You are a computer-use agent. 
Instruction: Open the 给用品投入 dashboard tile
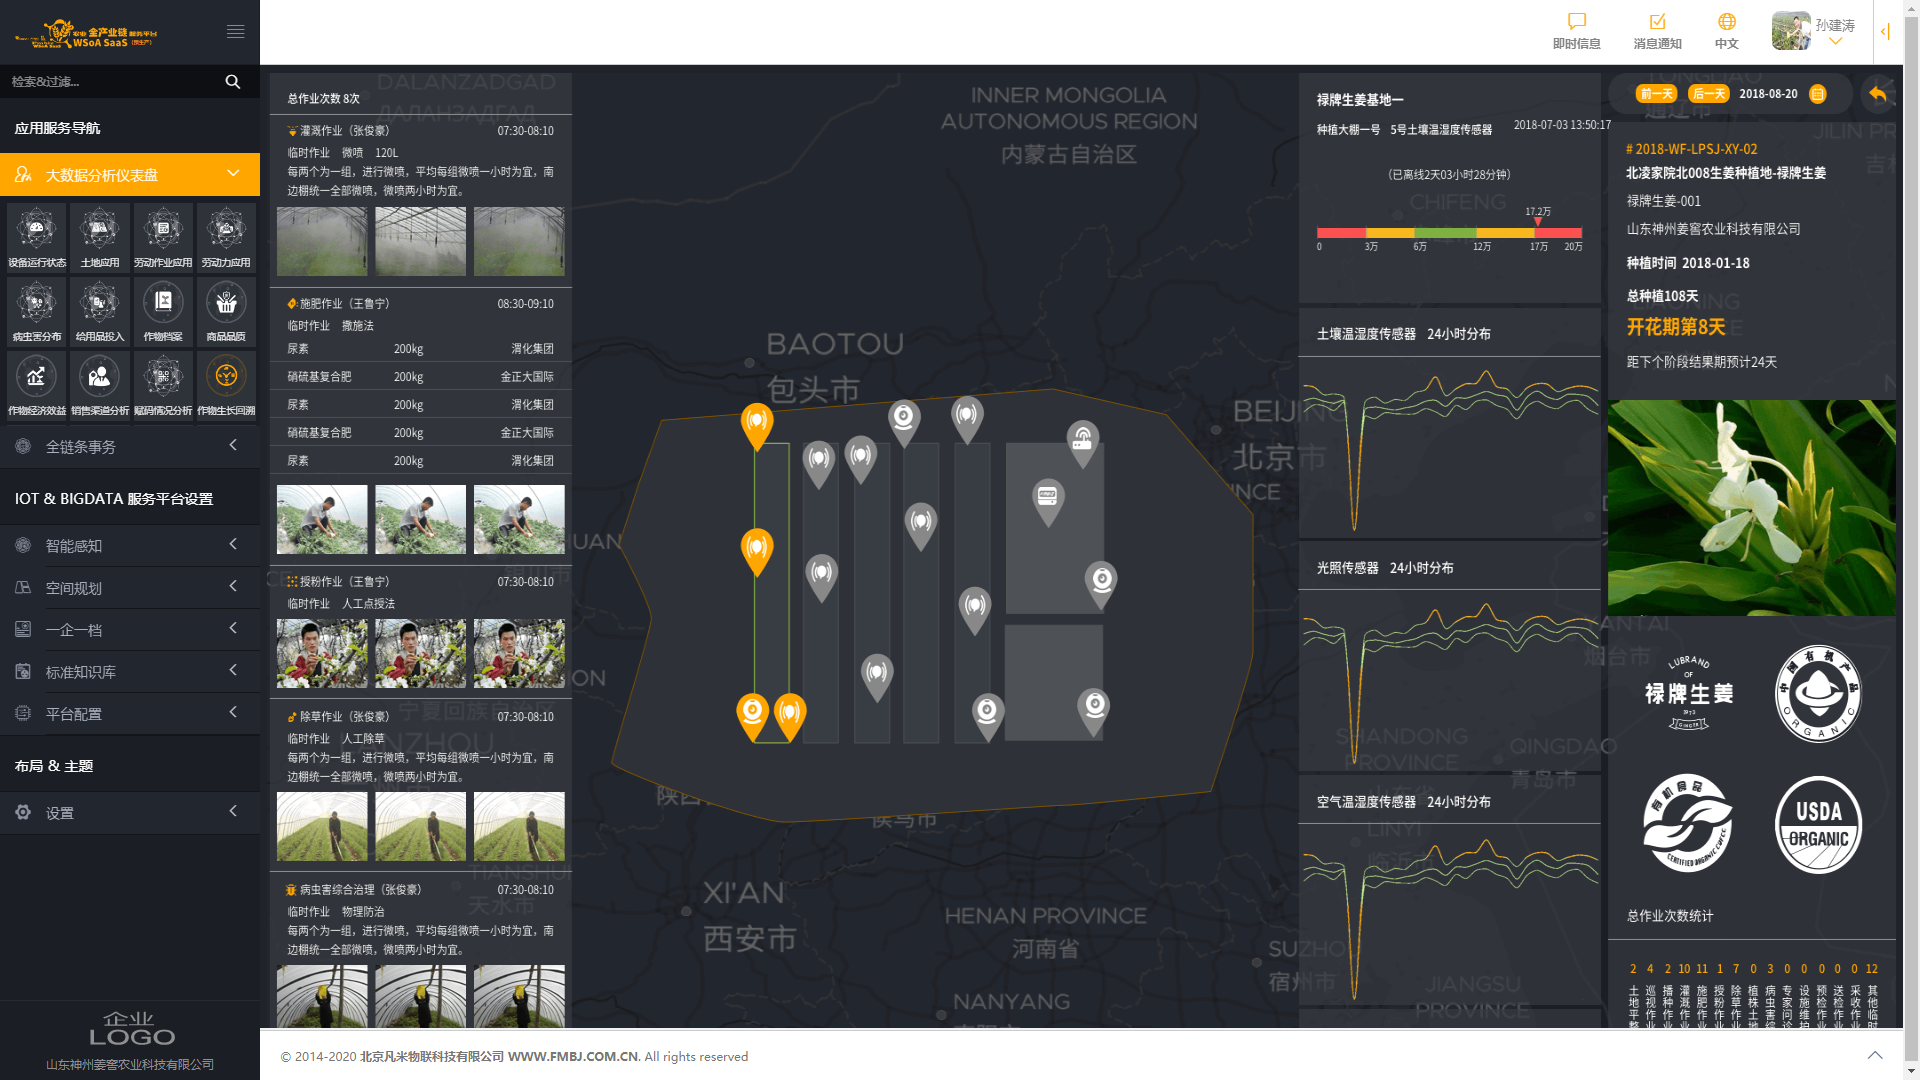tap(99, 311)
